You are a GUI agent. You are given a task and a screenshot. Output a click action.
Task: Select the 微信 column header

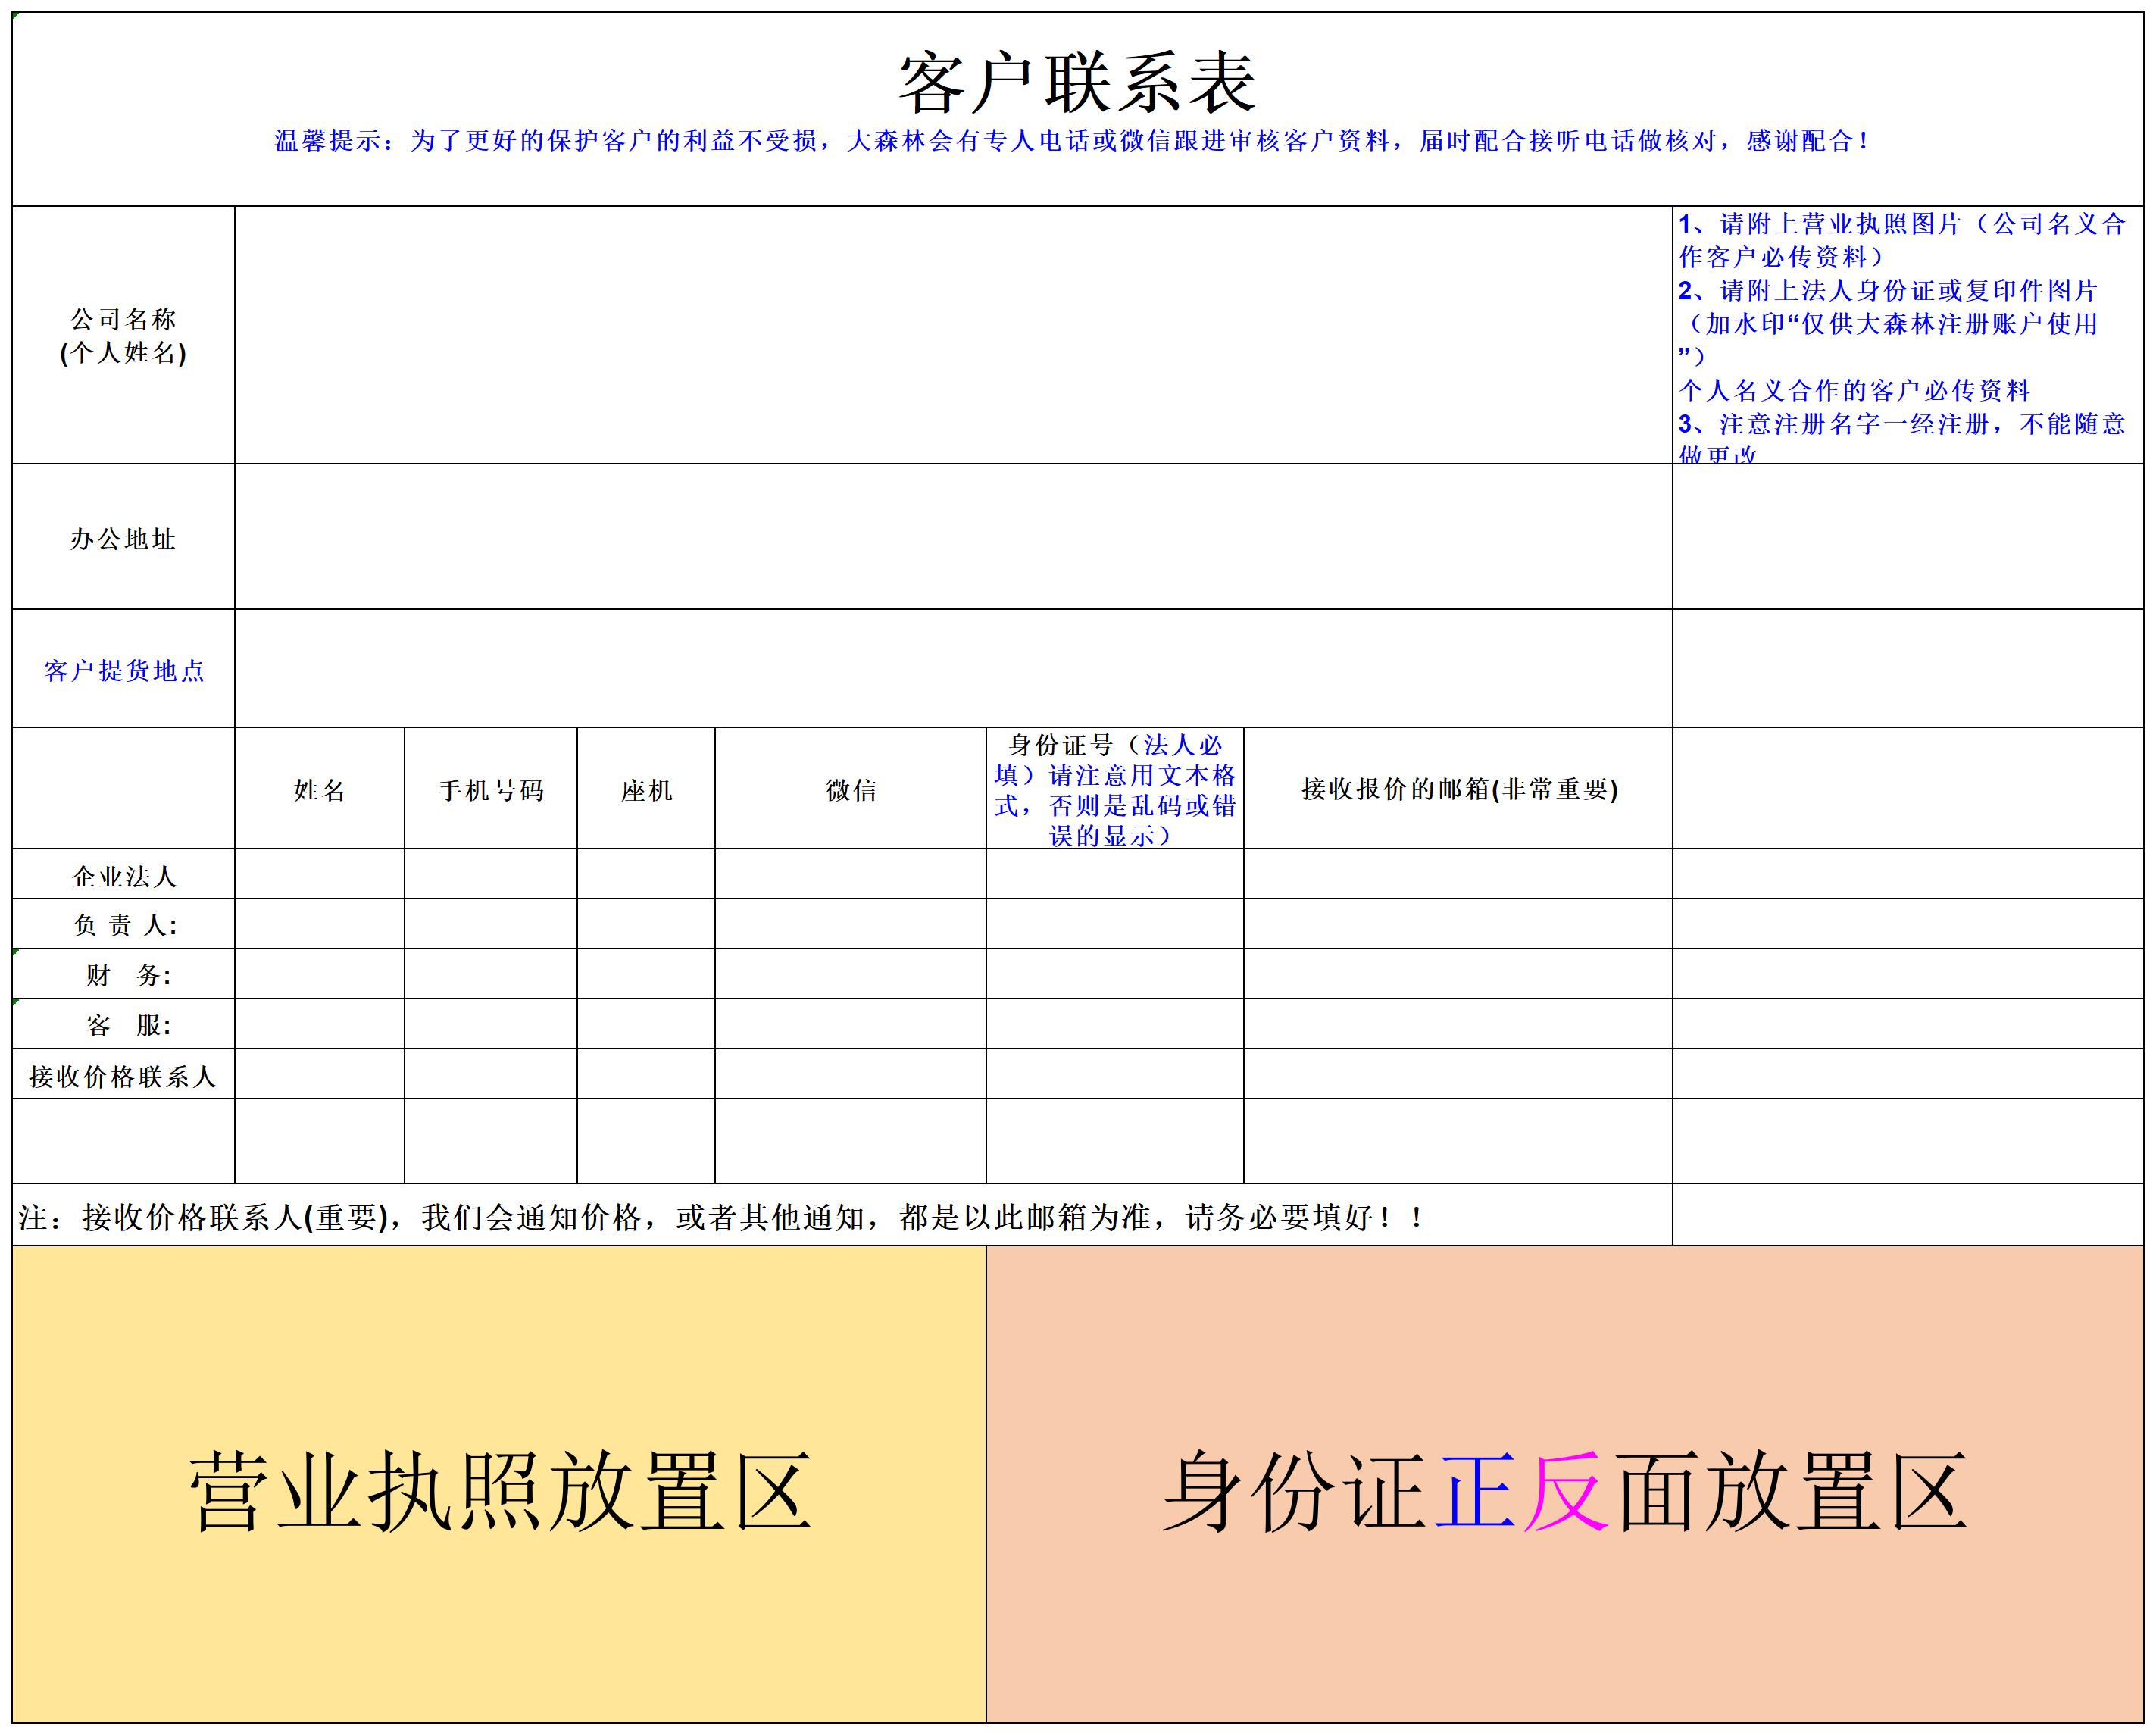tap(851, 789)
